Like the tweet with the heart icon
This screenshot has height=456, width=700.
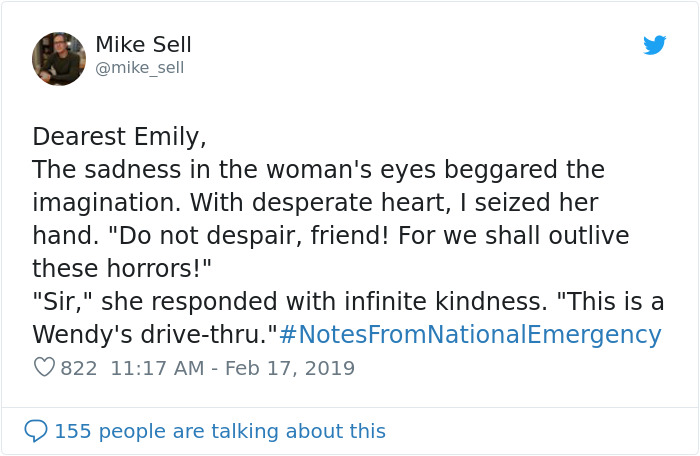tap(44, 368)
